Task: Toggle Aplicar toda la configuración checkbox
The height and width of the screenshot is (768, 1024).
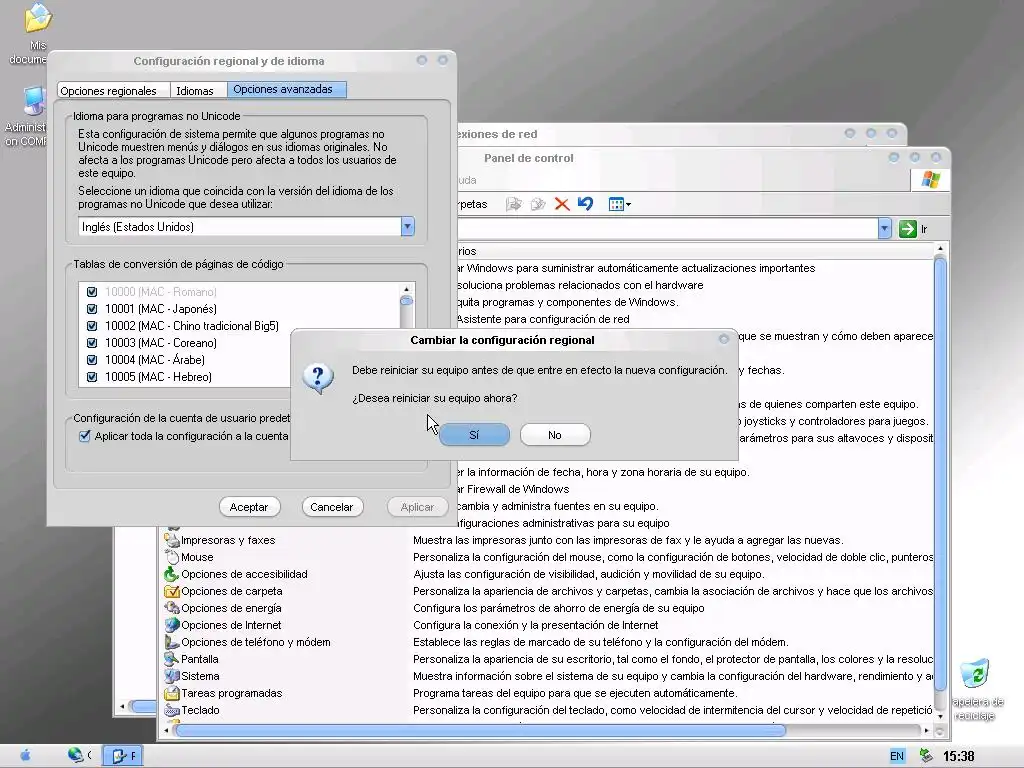Action: [84, 436]
